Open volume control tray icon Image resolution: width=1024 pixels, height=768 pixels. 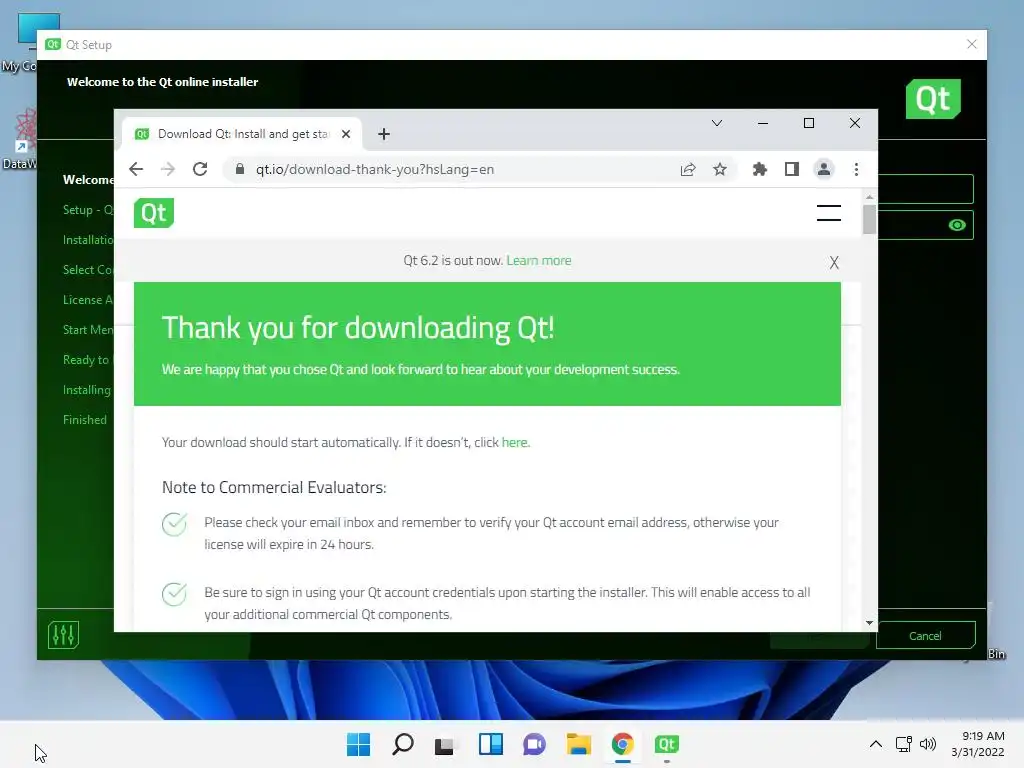click(x=927, y=744)
